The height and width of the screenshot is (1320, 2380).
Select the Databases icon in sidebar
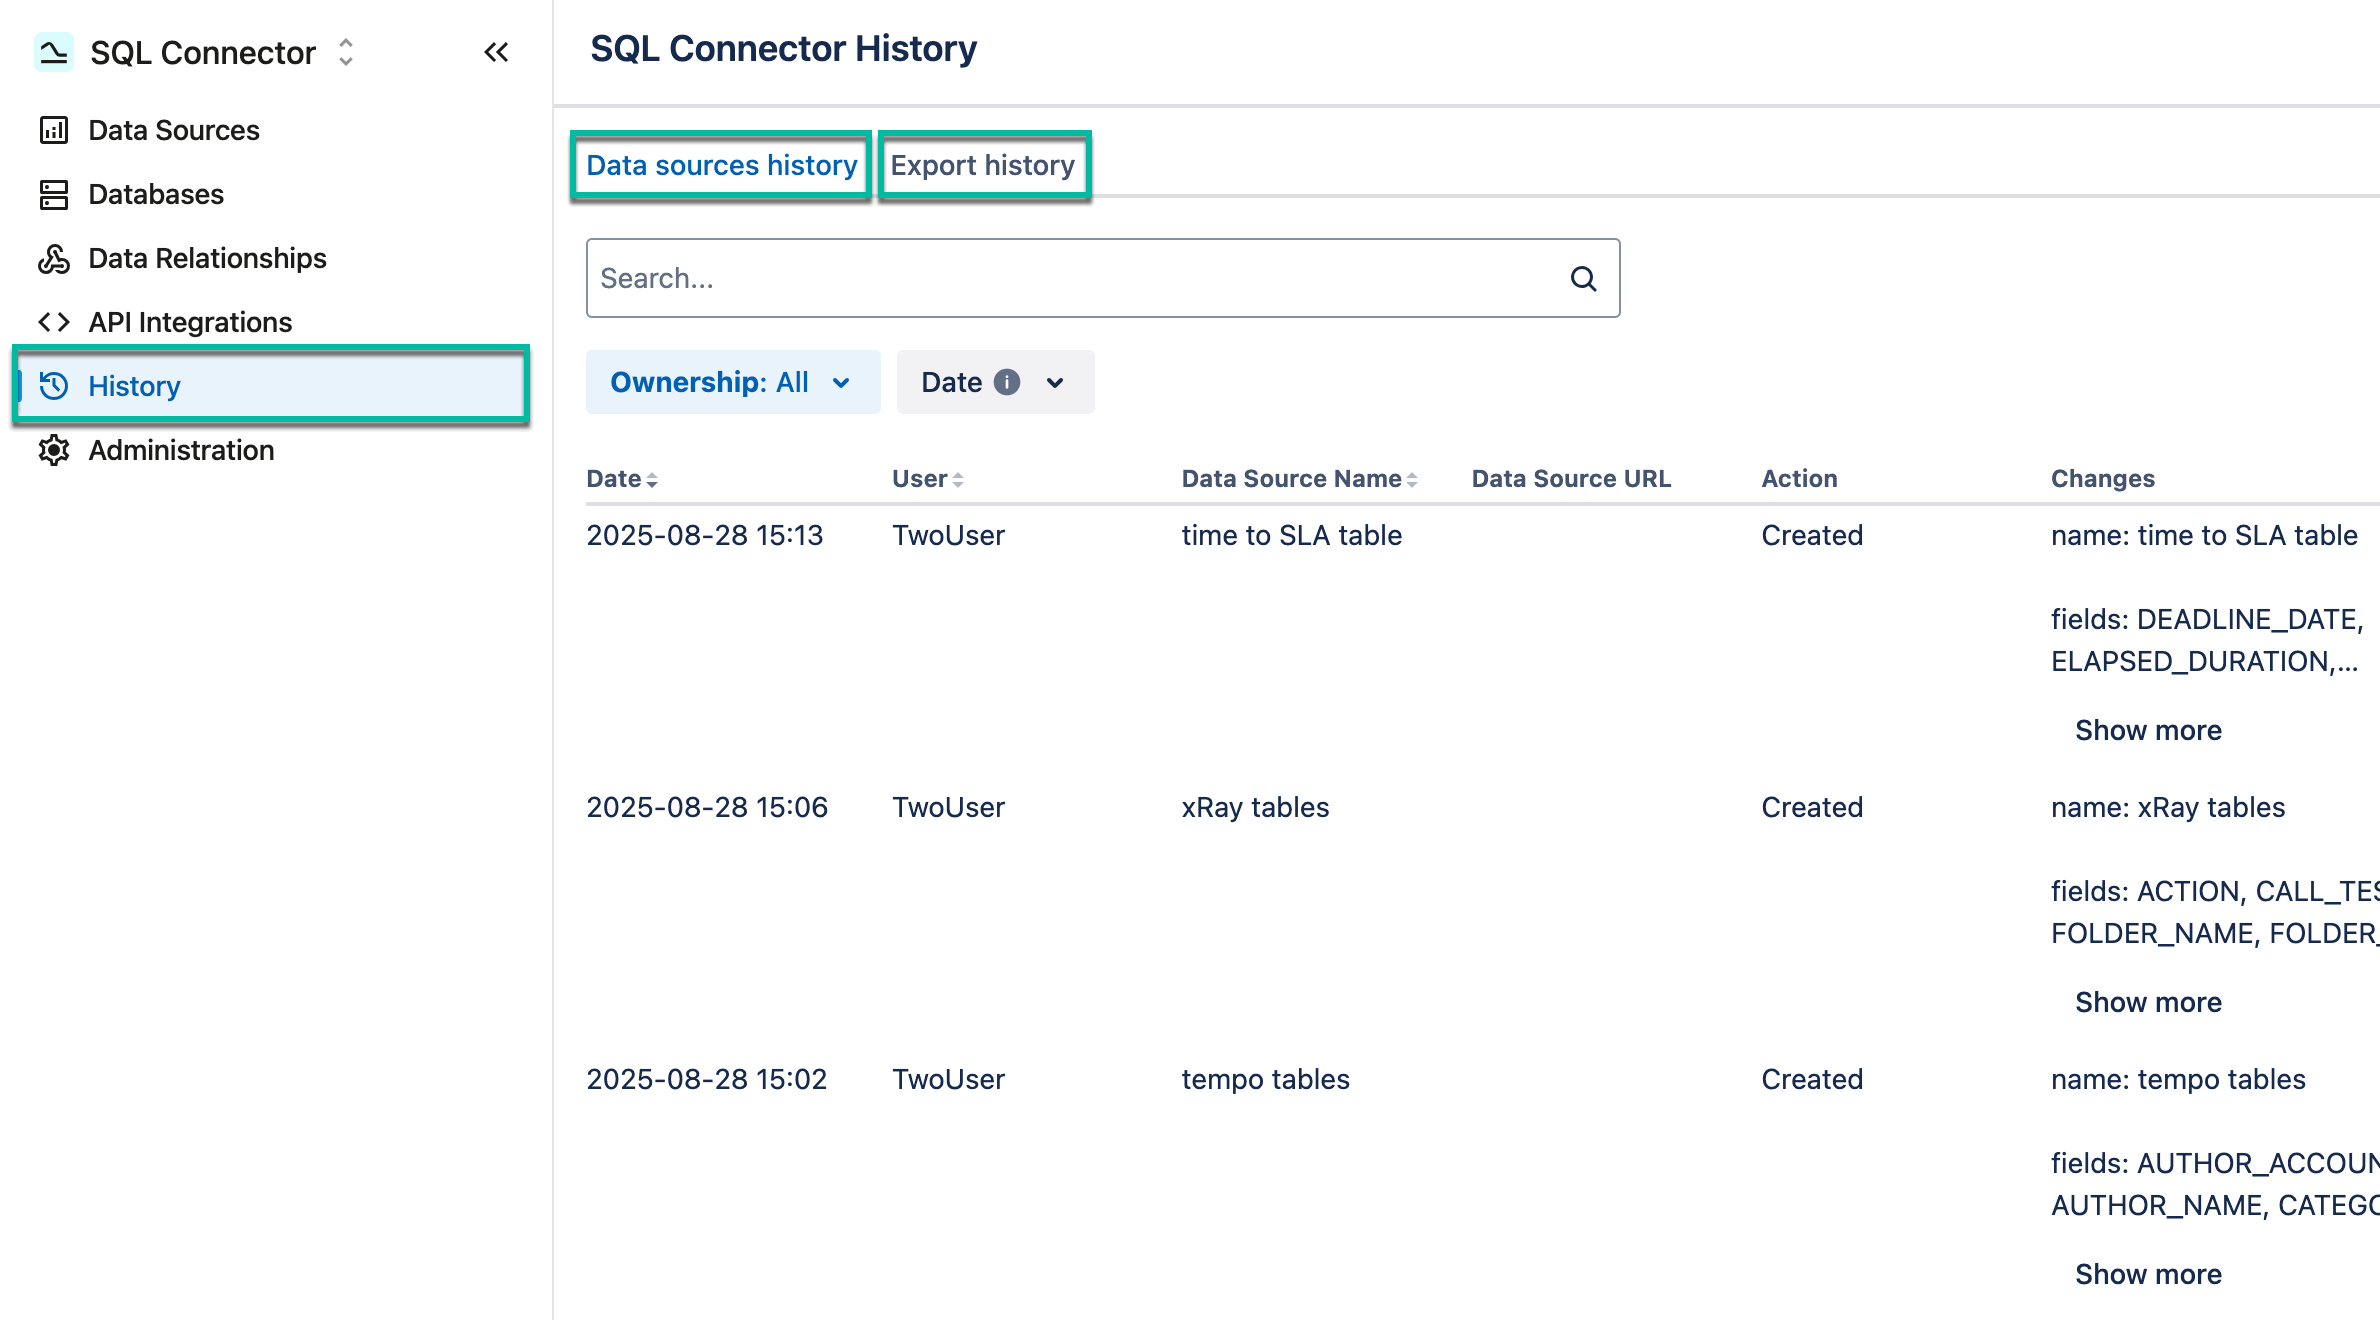[x=54, y=194]
